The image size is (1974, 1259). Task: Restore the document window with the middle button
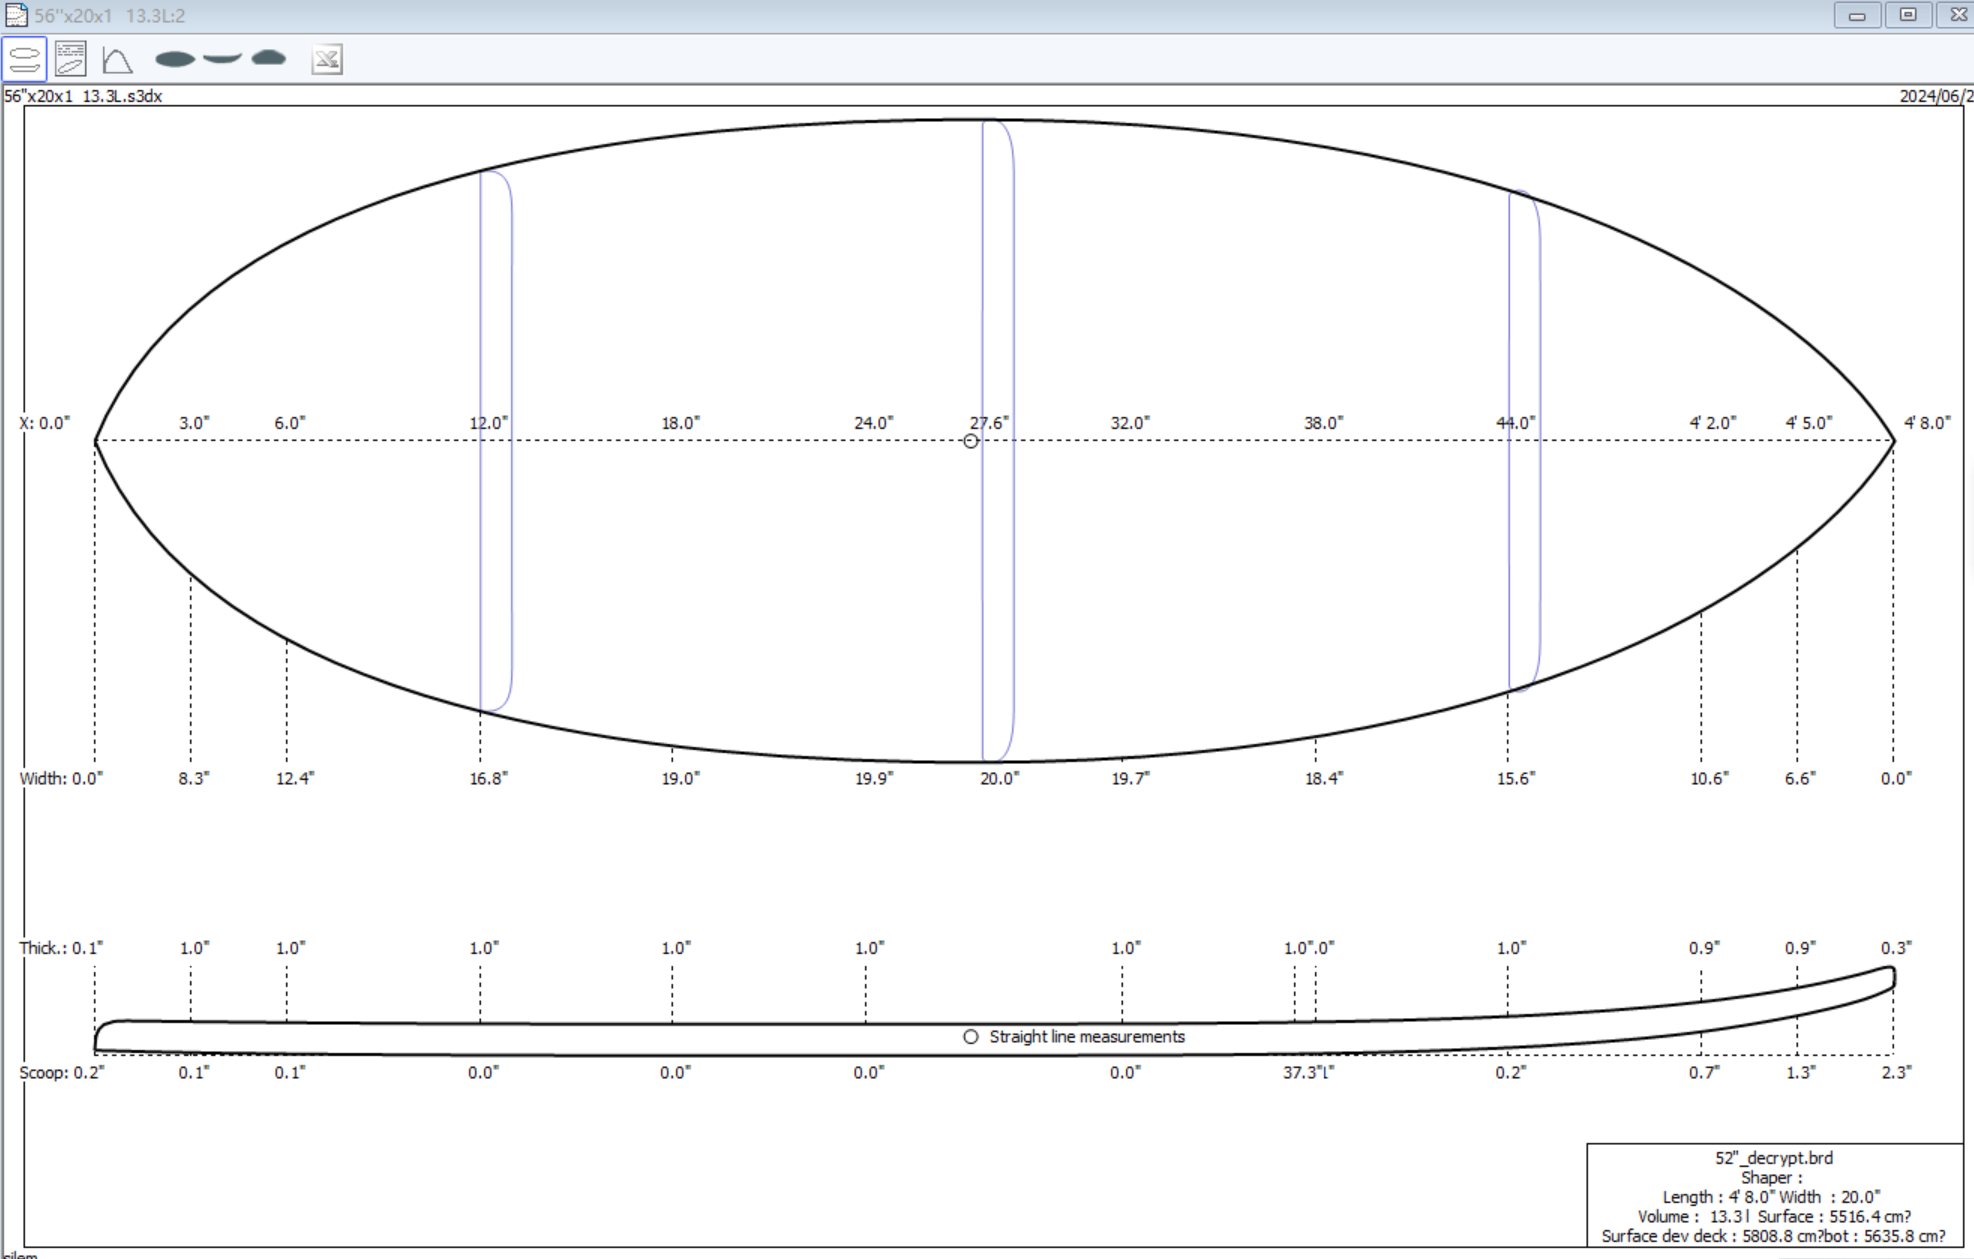click(x=1908, y=15)
